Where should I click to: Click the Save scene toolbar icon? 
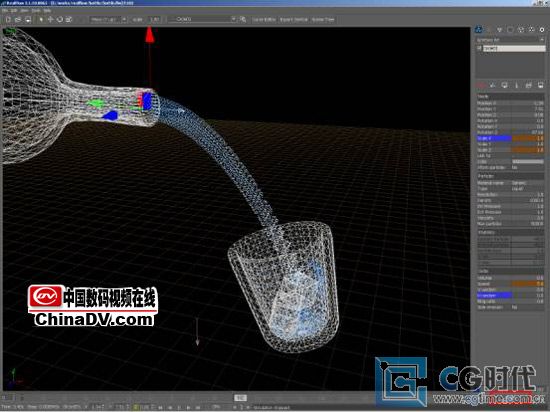point(28,19)
